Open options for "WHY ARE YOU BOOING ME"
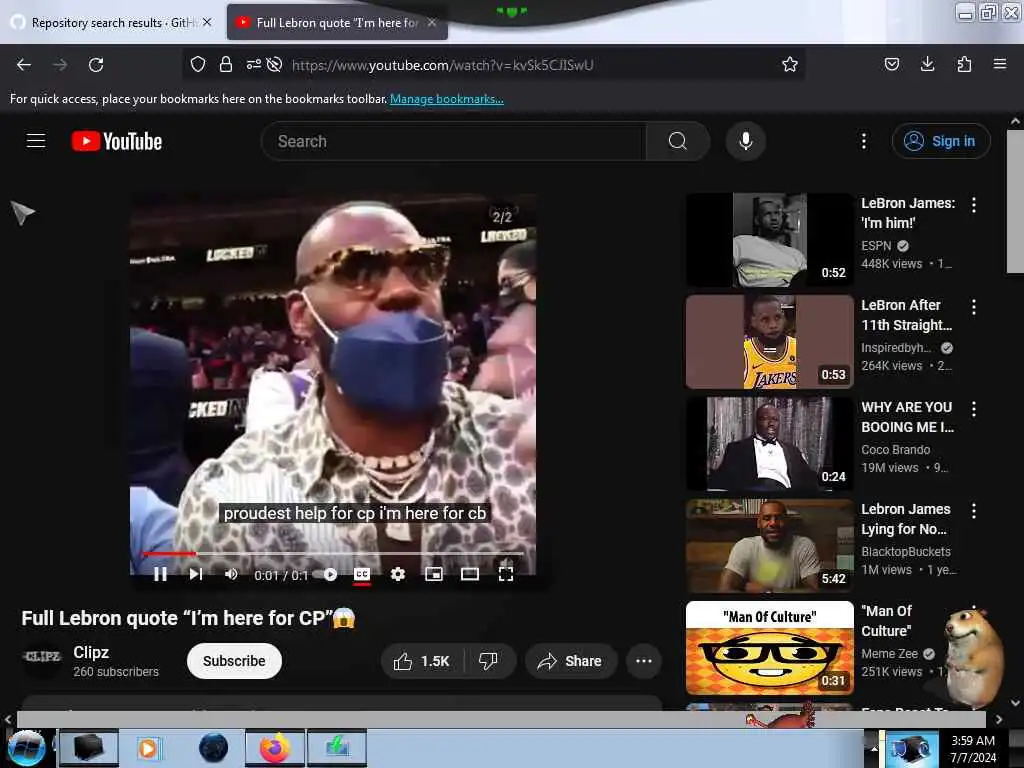Viewport: 1024px width, 768px height. (x=974, y=409)
